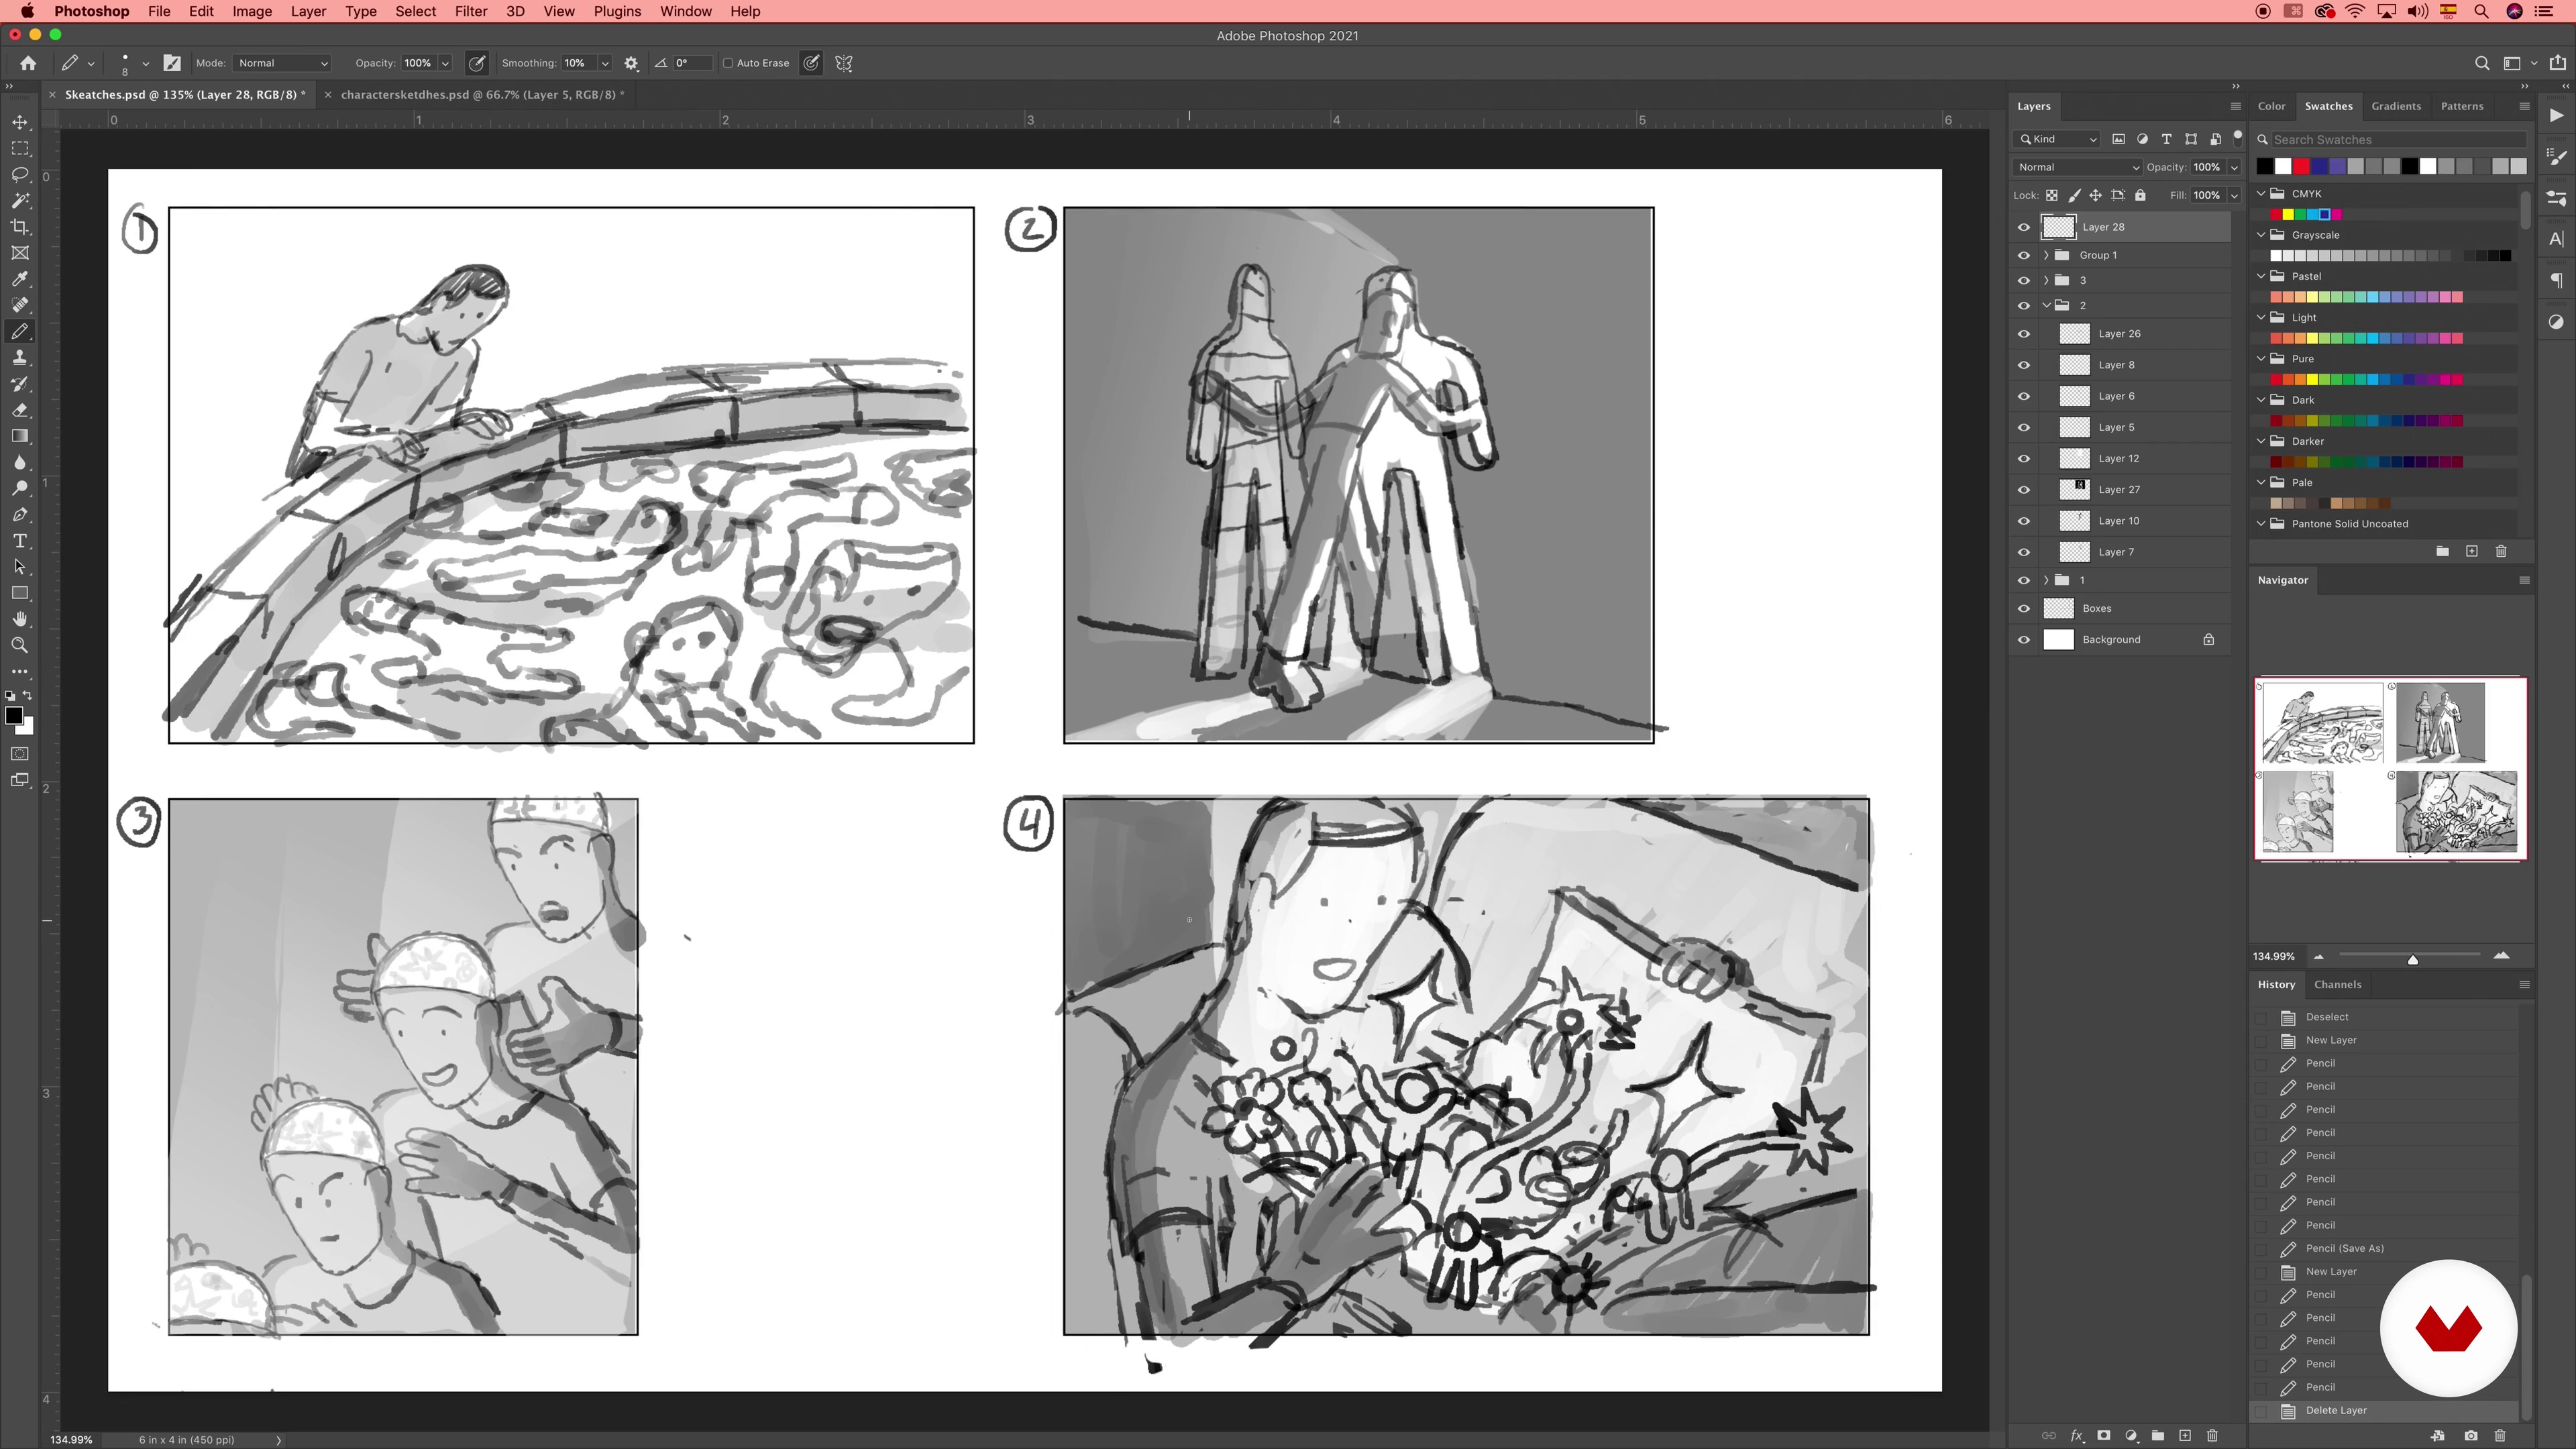2576x1449 pixels.
Task: Switch to charactersketdhes.psd document tab
Action: [x=481, y=95]
